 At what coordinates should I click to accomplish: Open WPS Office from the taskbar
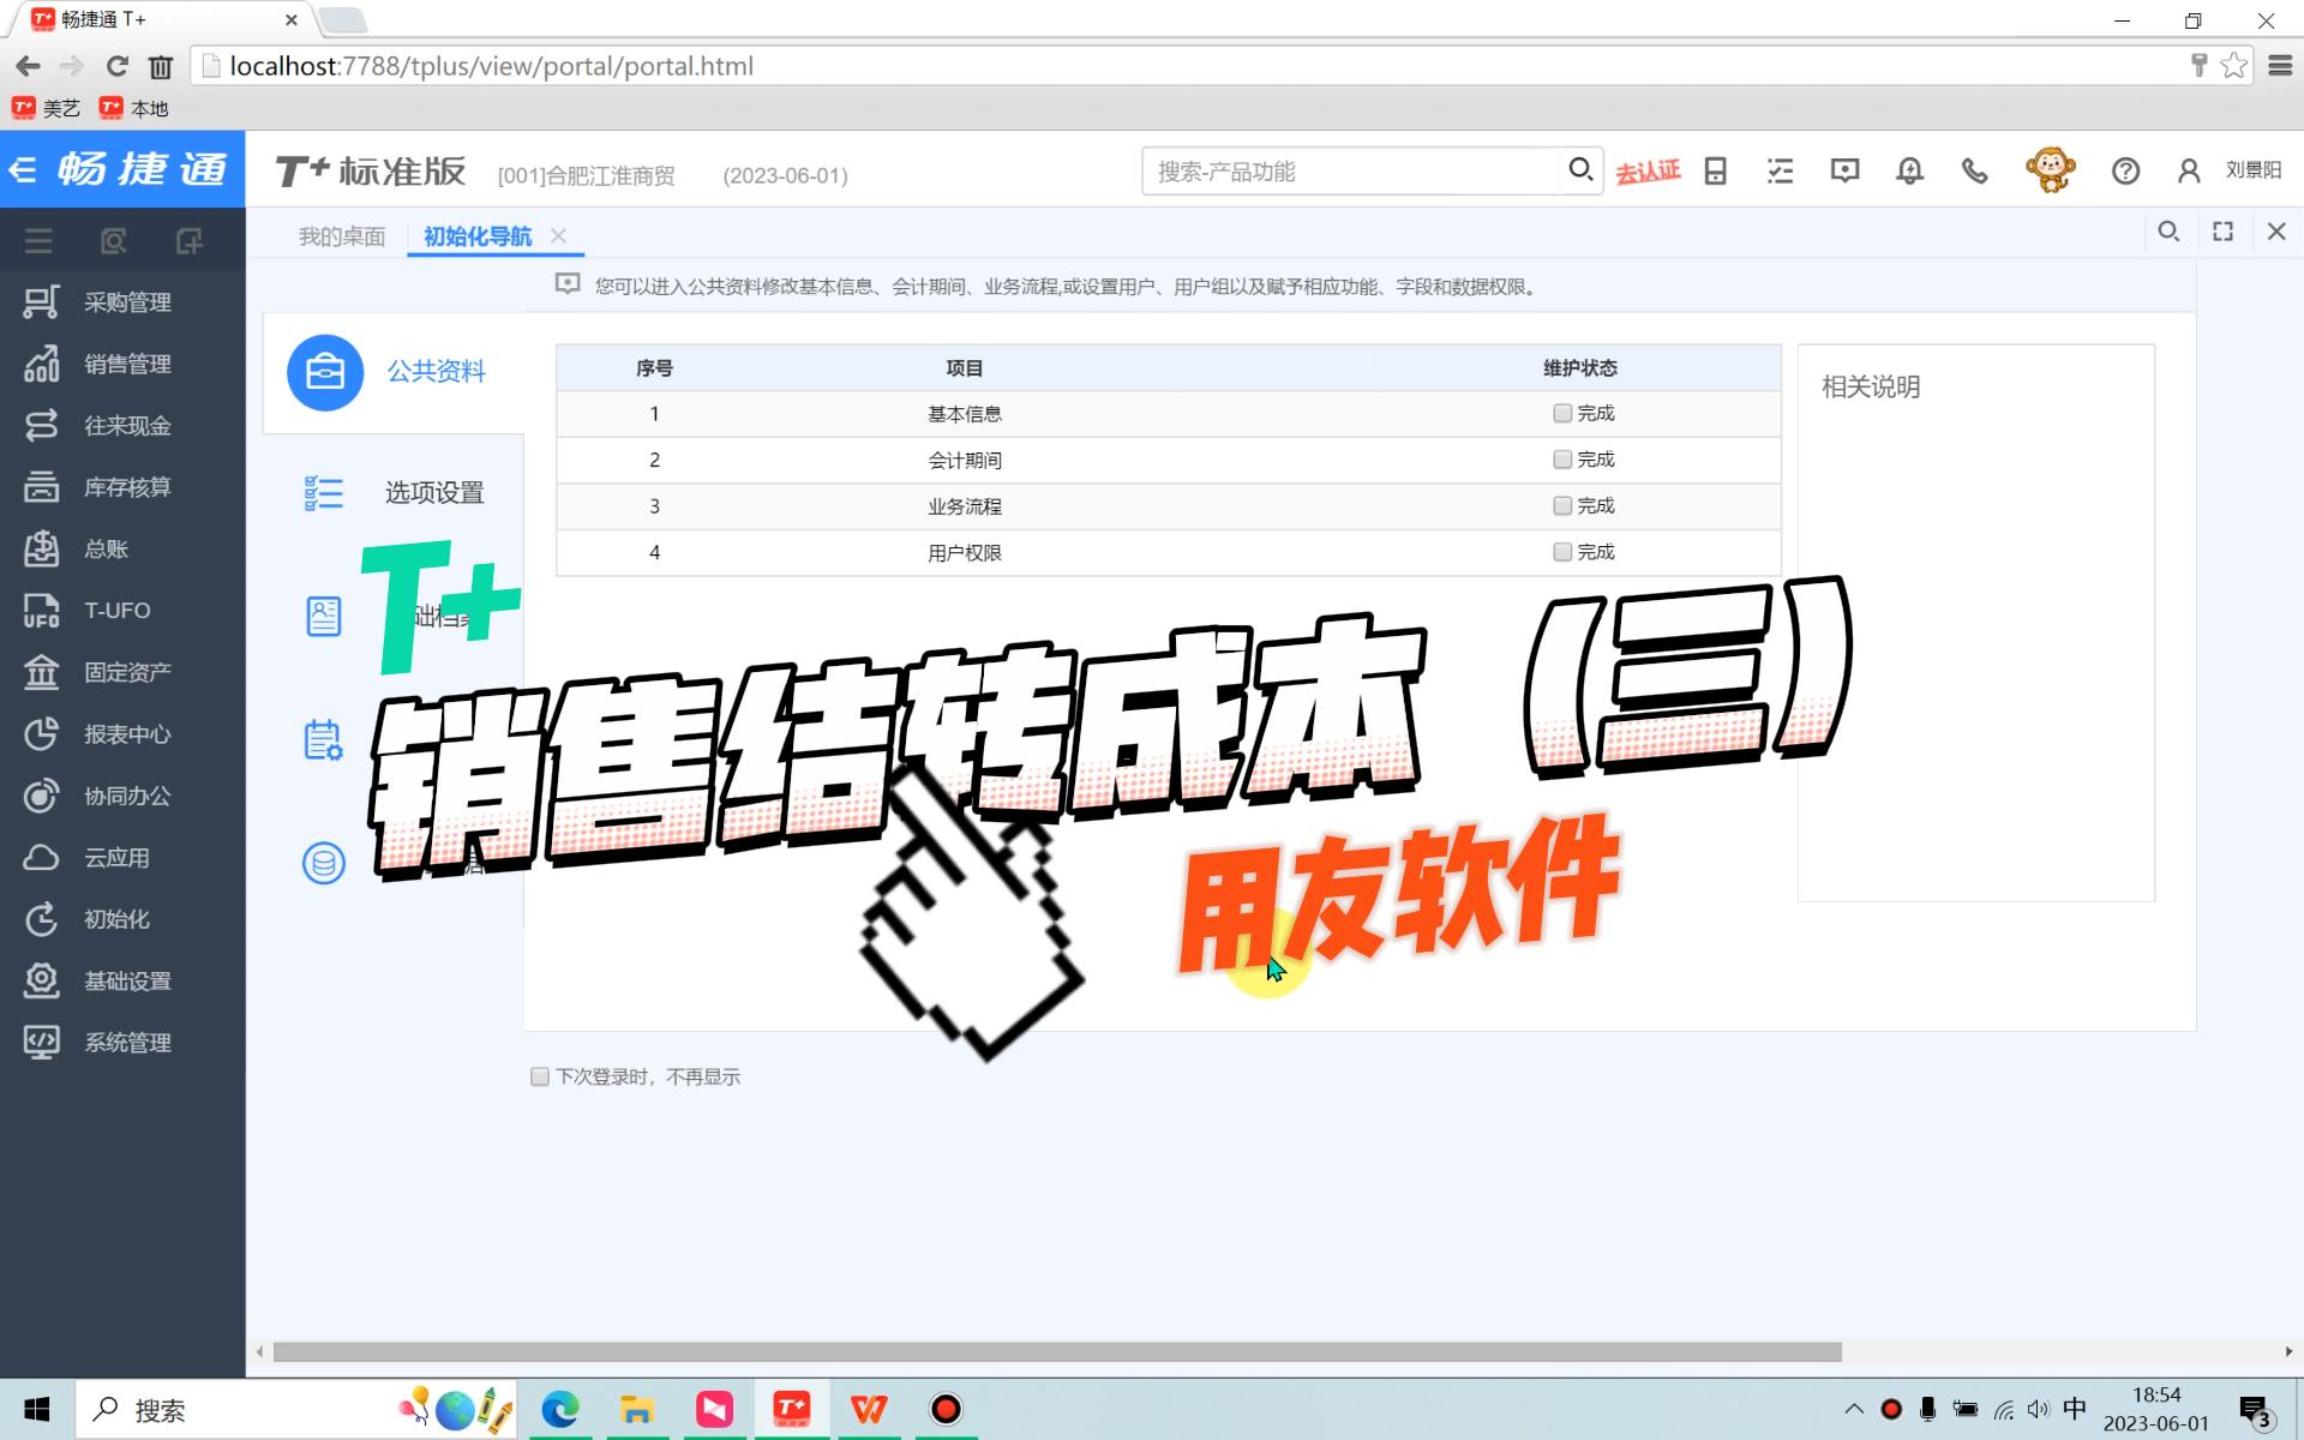[x=869, y=1409]
